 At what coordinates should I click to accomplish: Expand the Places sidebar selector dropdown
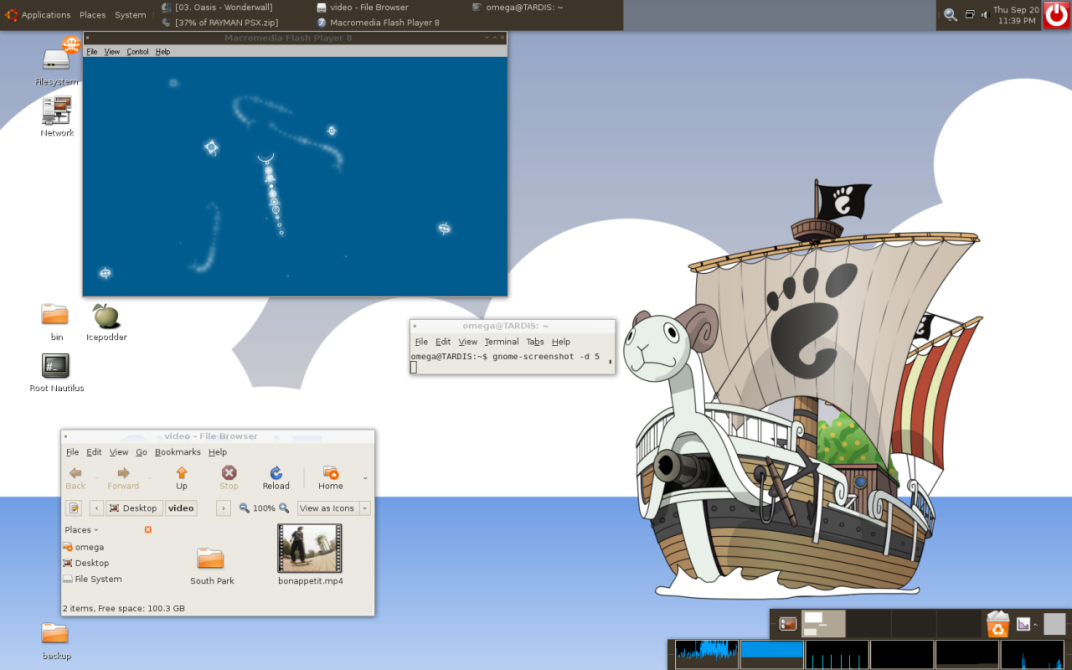click(x=81, y=530)
